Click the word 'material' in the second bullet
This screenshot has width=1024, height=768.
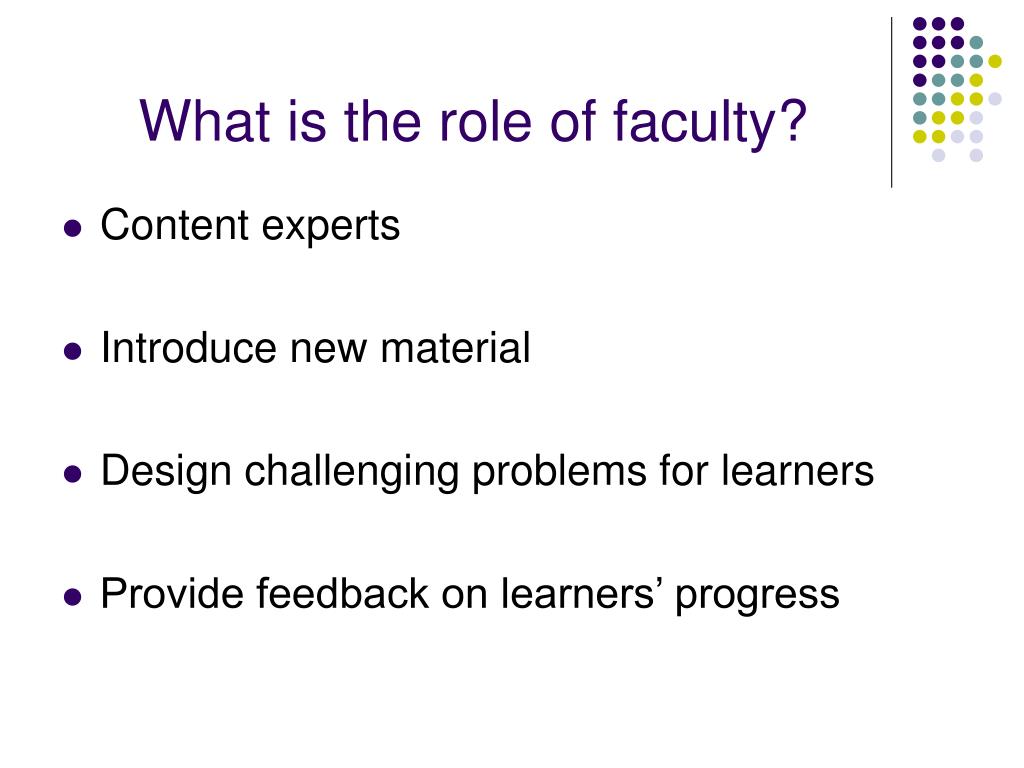pos(455,347)
